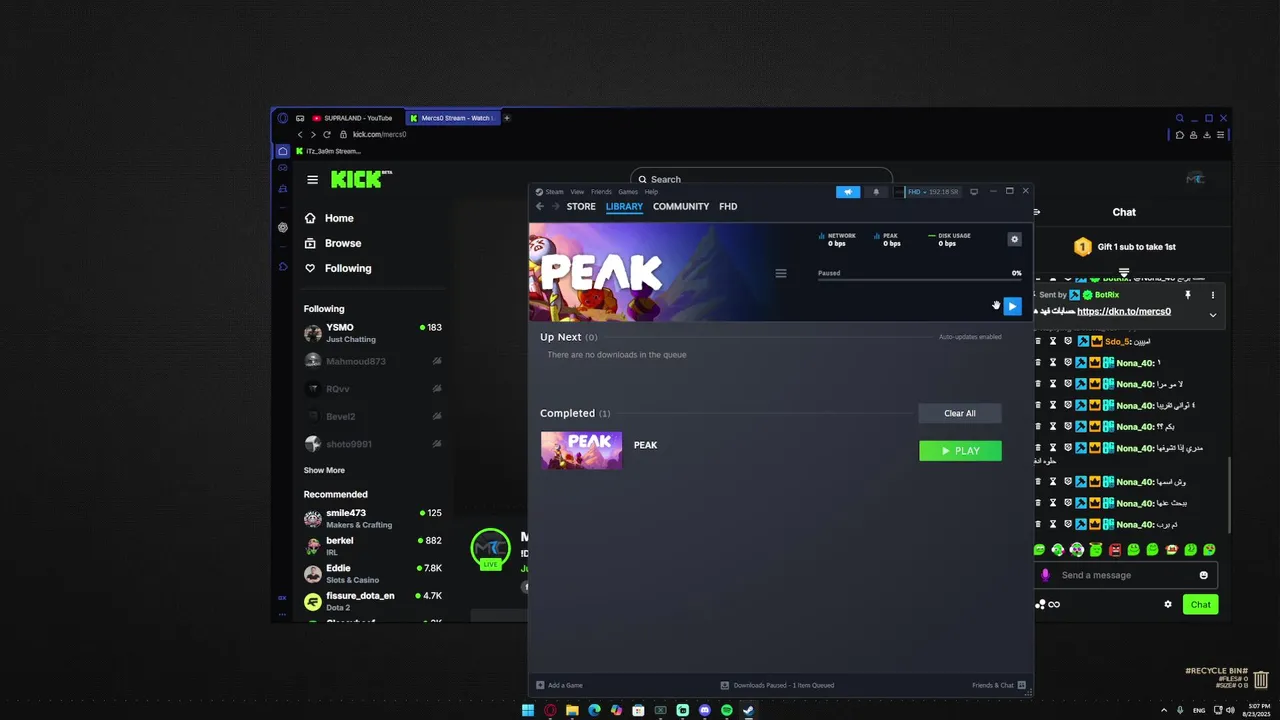This screenshot has width=1280, height=720.
Task: Open Opera downloads icon in toolbar
Action: coord(1208,135)
